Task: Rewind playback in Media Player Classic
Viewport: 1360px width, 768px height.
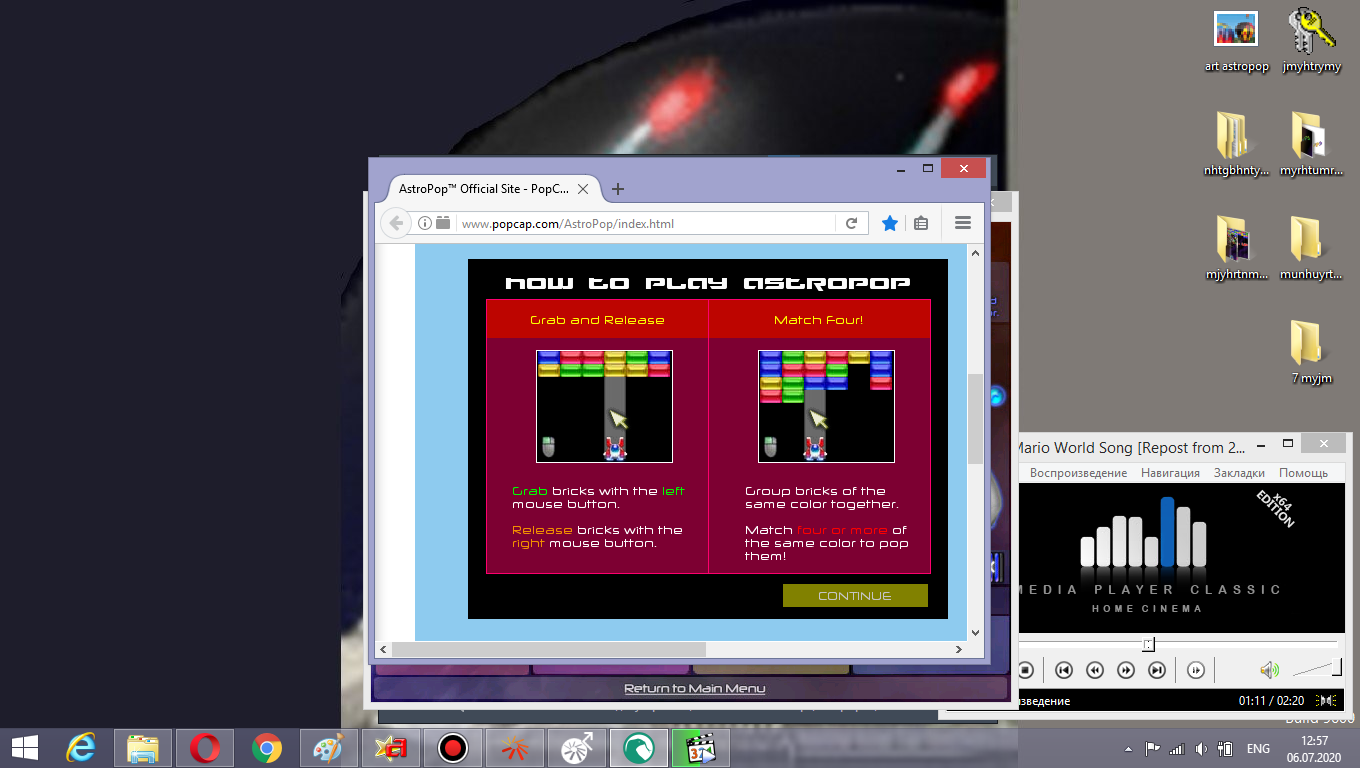Action: 1095,670
